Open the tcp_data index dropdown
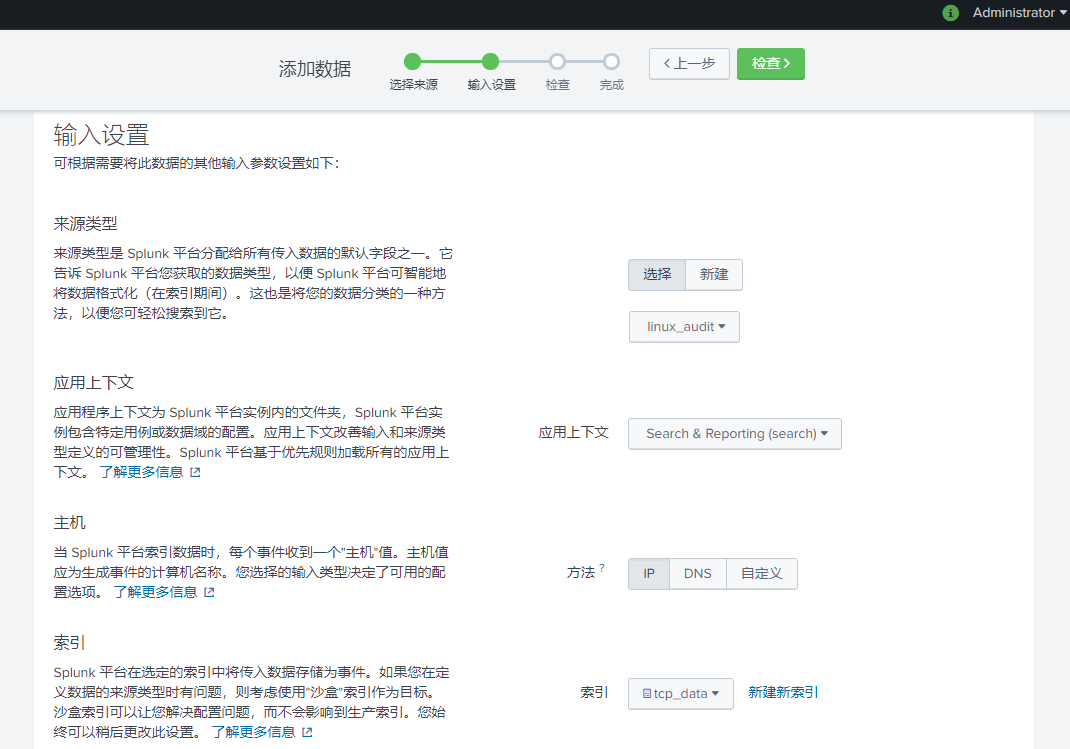This screenshot has height=749, width=1070. point(681,694)
